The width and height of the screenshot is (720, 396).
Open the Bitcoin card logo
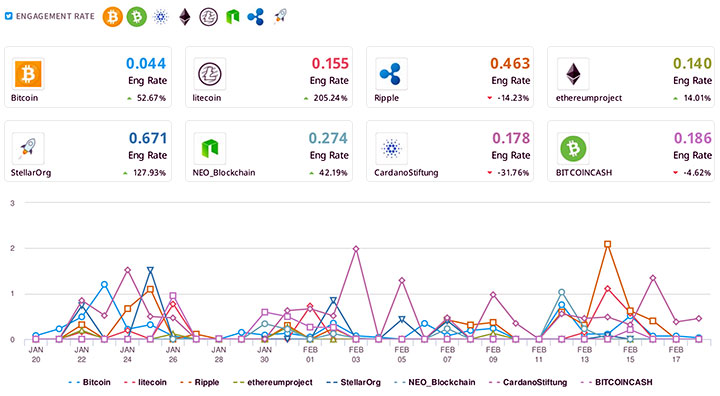tap(28, 74)
